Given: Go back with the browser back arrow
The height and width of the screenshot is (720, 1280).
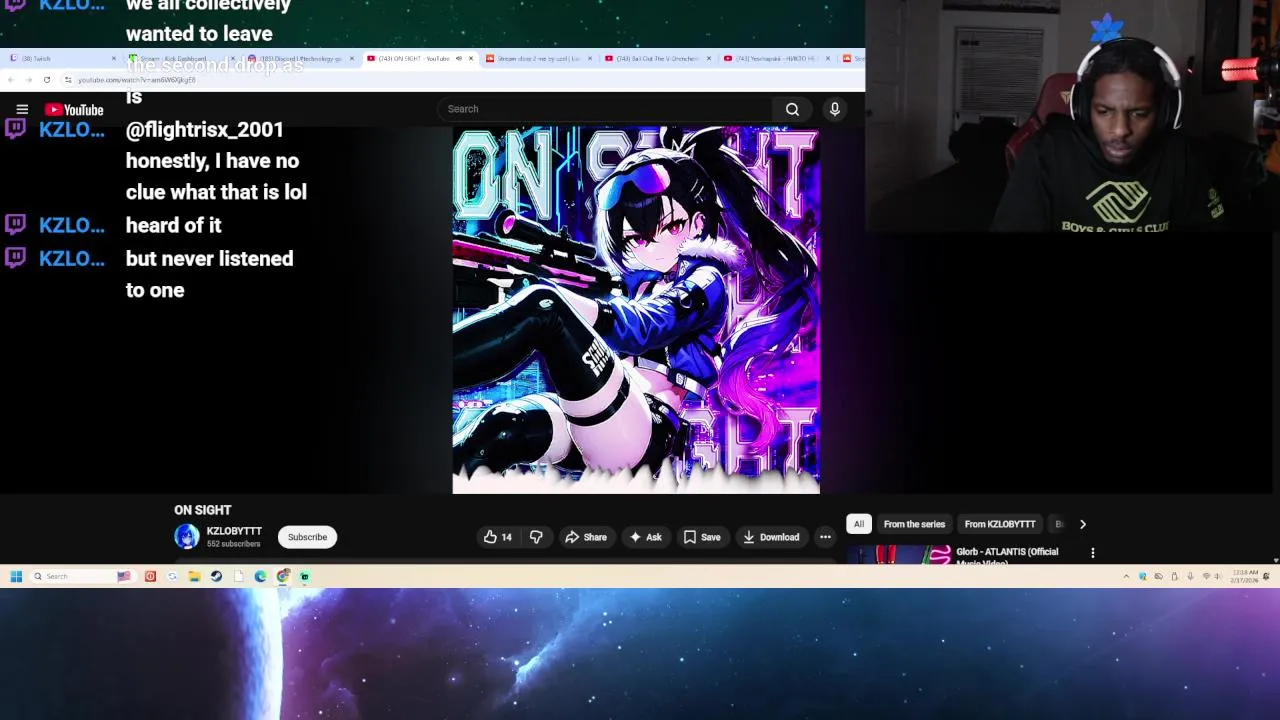Looking at the screenshot, I should click(11, 80).
